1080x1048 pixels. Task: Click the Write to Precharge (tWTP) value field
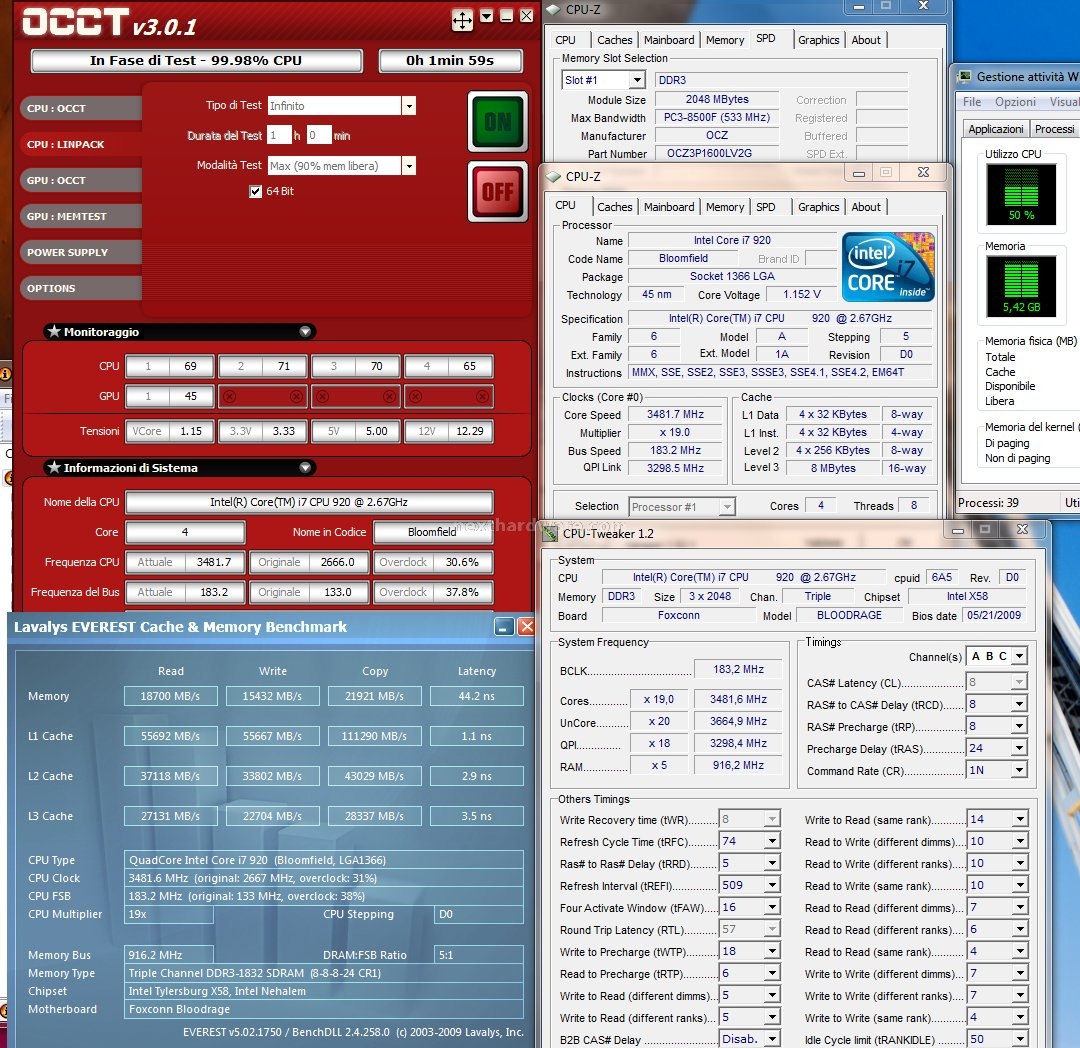click(x=742, y=951)
